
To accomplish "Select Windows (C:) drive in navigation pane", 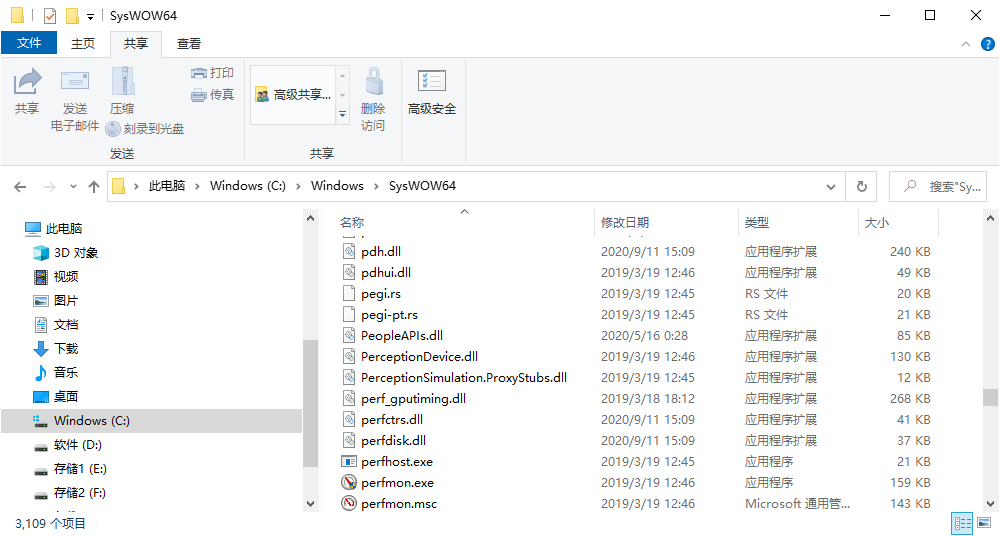I will tap(151, 421).
